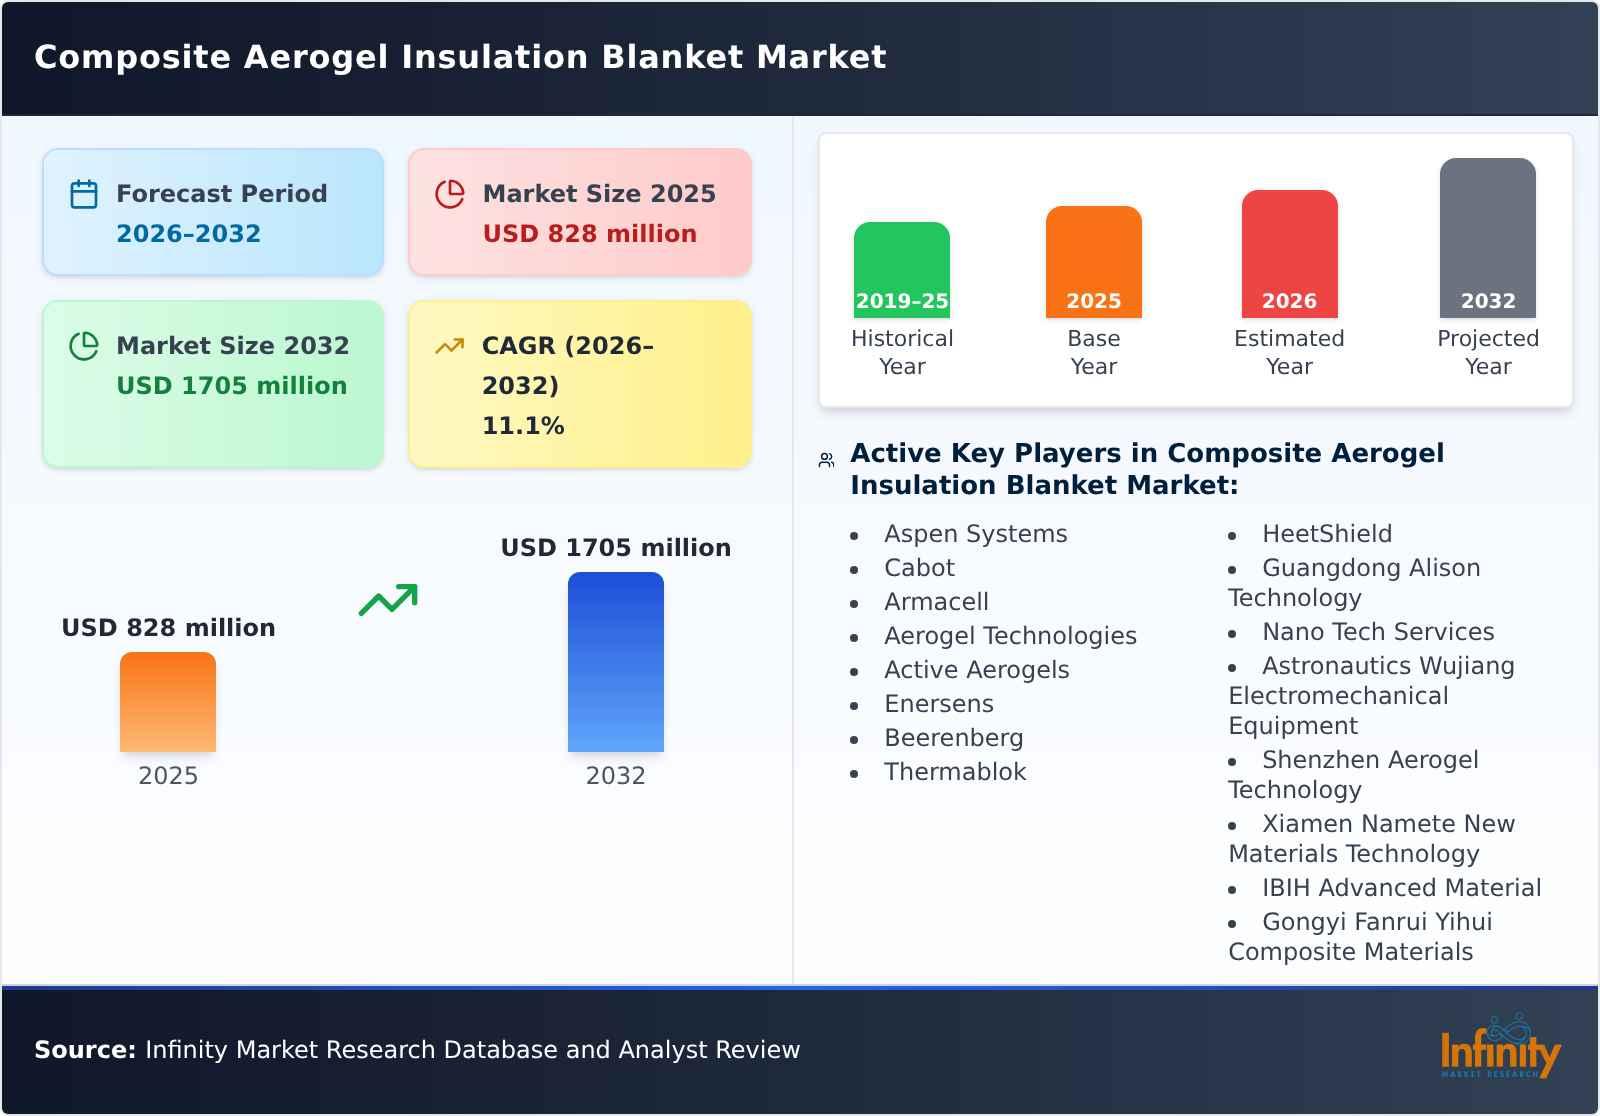Click the gray 2032 Projected Year bar
Viewport: 1600px width, 1116px height.
tap(1487, 240)
